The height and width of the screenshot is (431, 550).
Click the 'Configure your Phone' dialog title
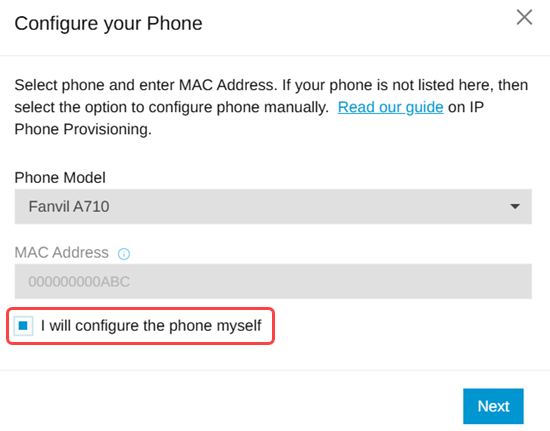point(108,23)
